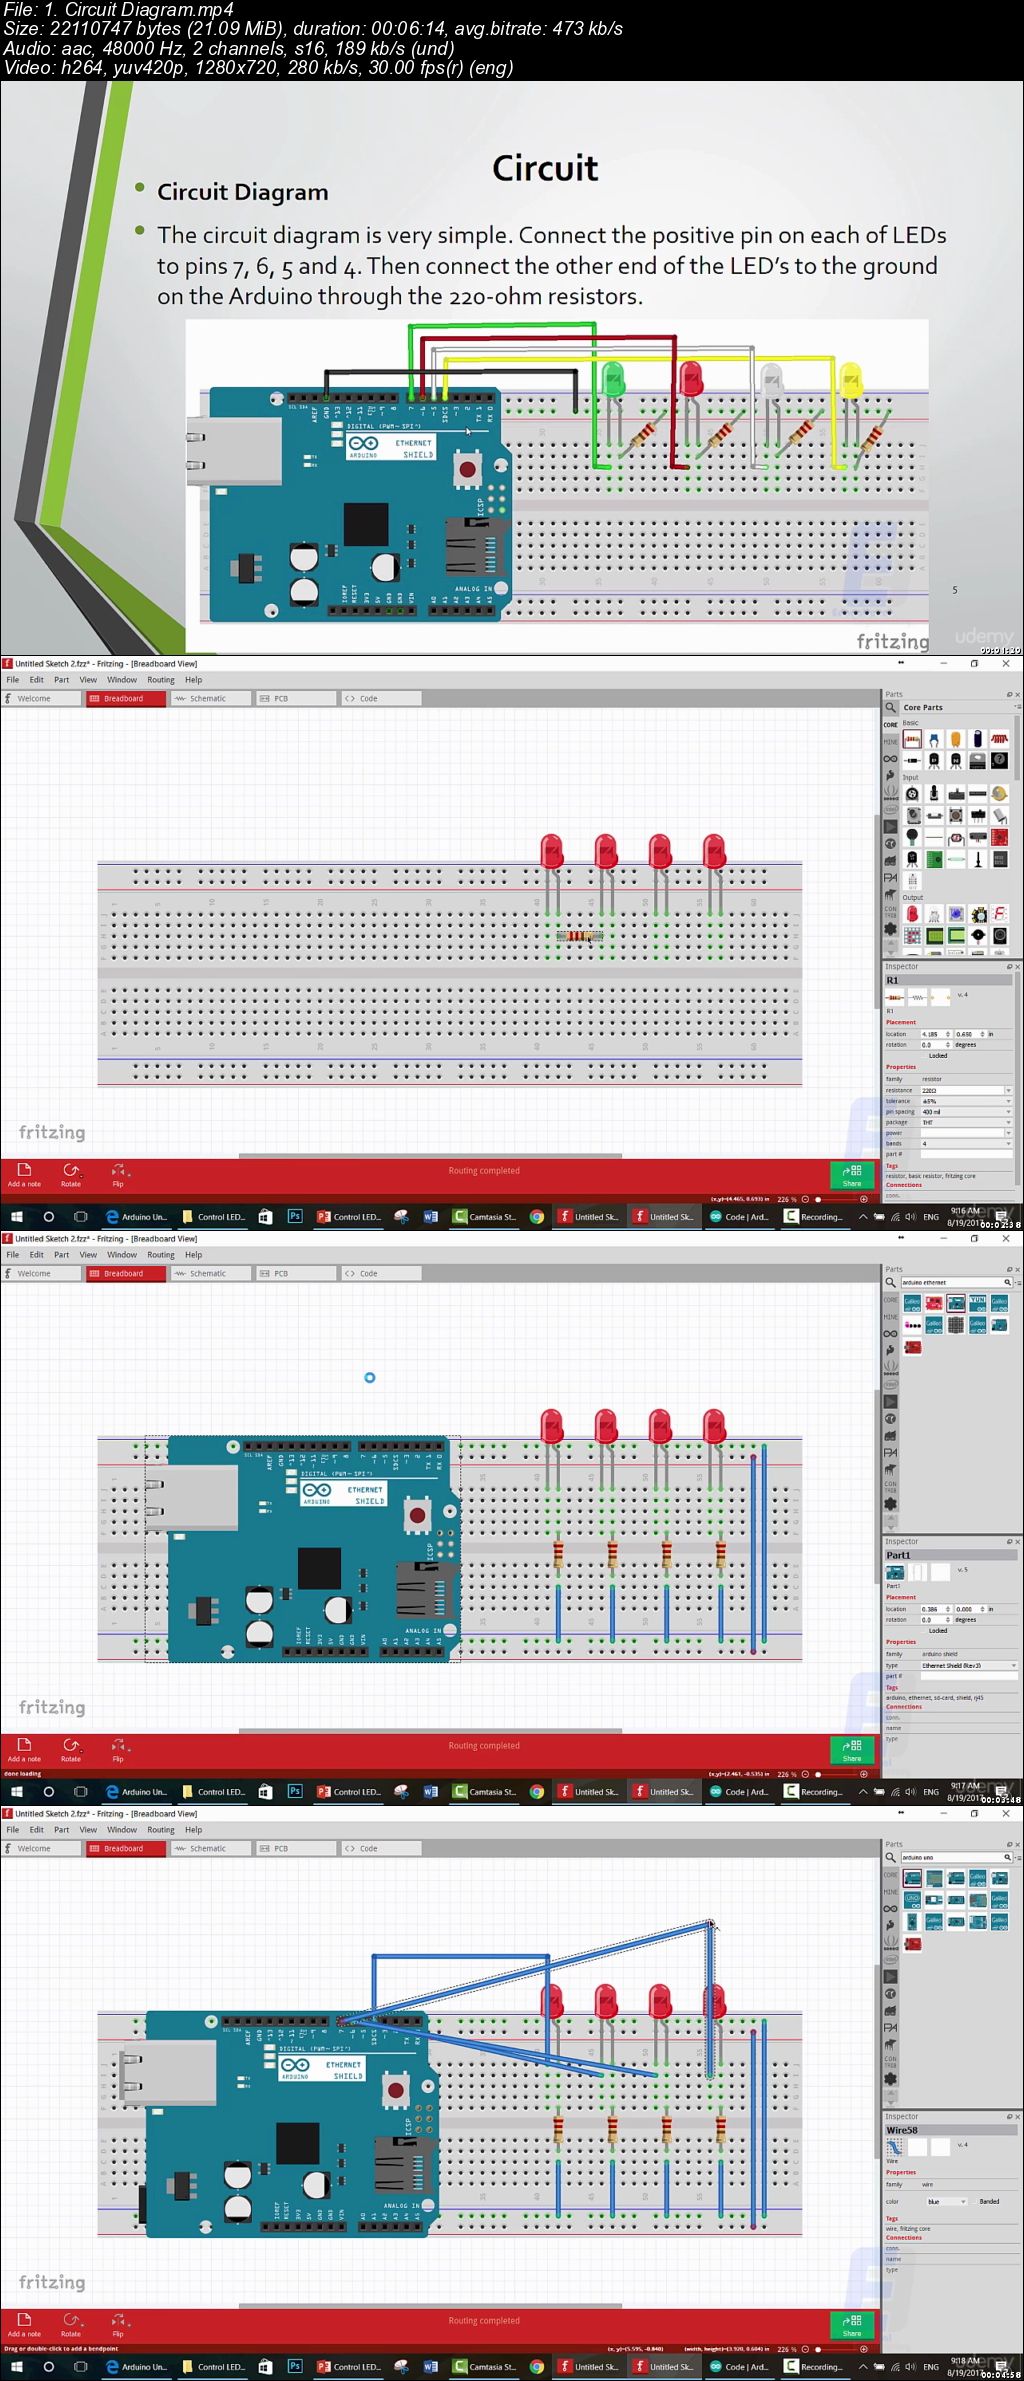Pick the resistor part in R1 frame's Core Parts bin
This screenshot has height=2381, width=1024.
point(912,739)
